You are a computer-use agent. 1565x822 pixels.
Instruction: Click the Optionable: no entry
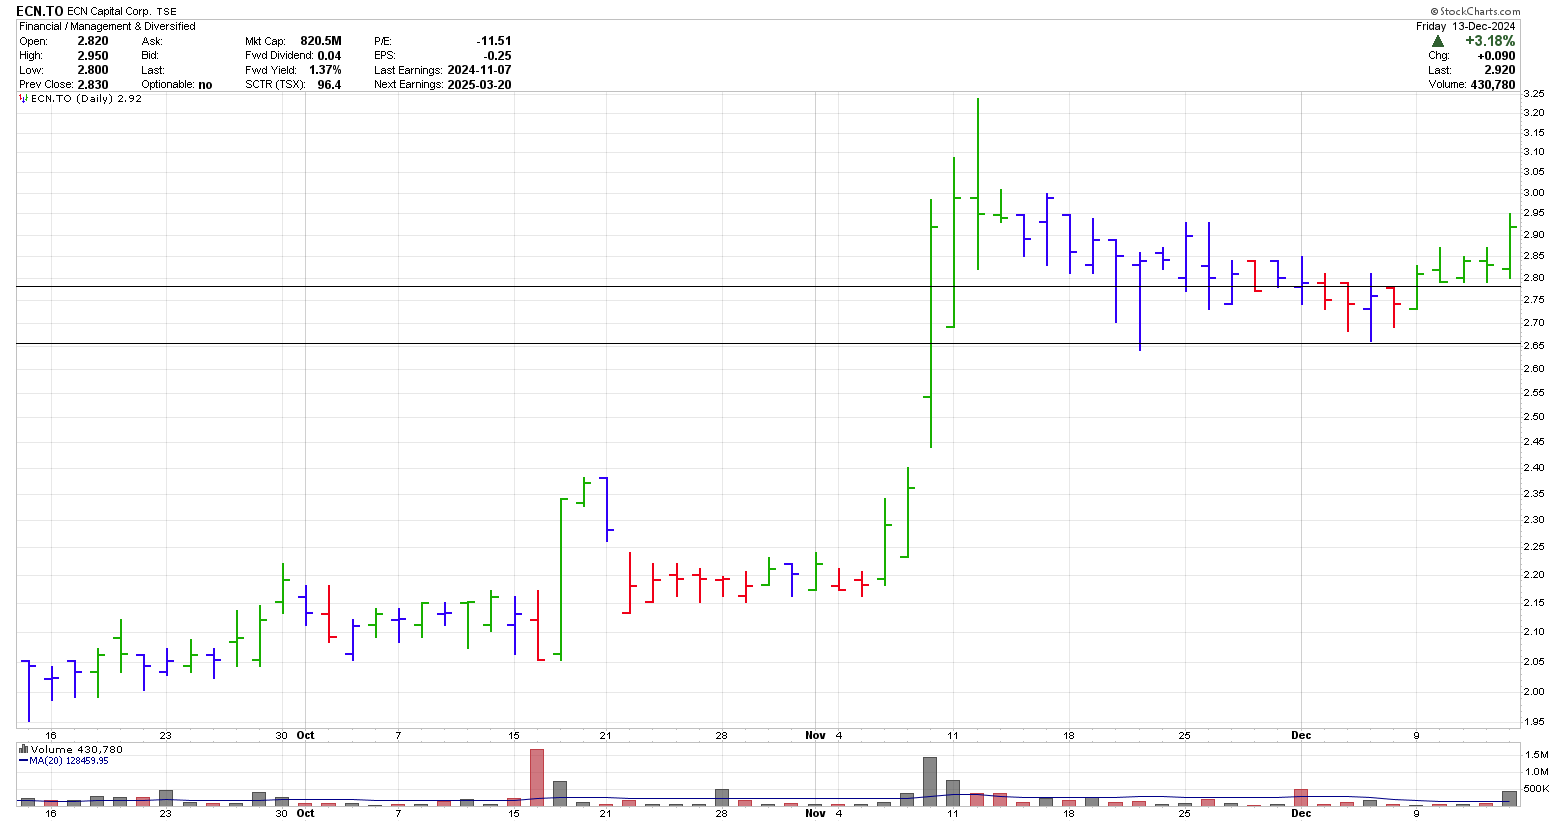point(177,85)
